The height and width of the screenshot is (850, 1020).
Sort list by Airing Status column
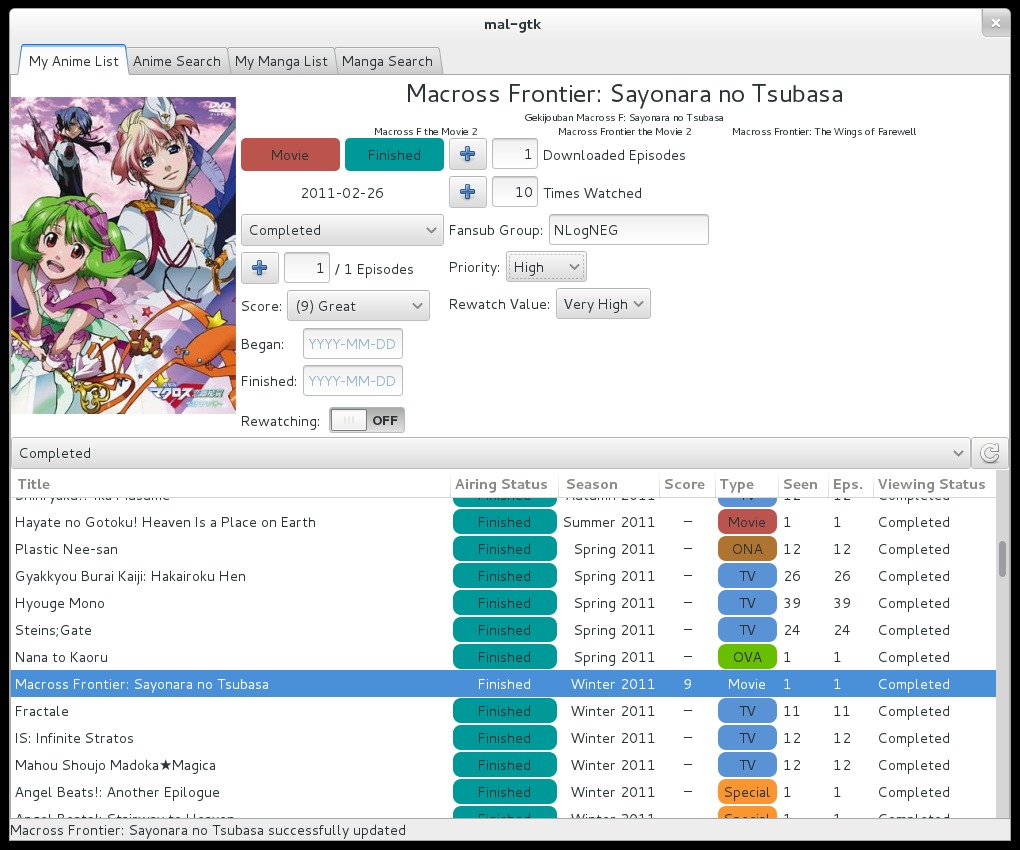coord(505,485)
